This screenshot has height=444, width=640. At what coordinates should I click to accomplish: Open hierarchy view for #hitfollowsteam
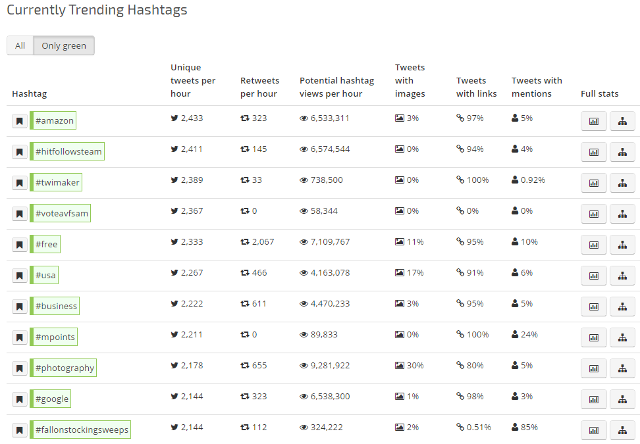[622, 152]
